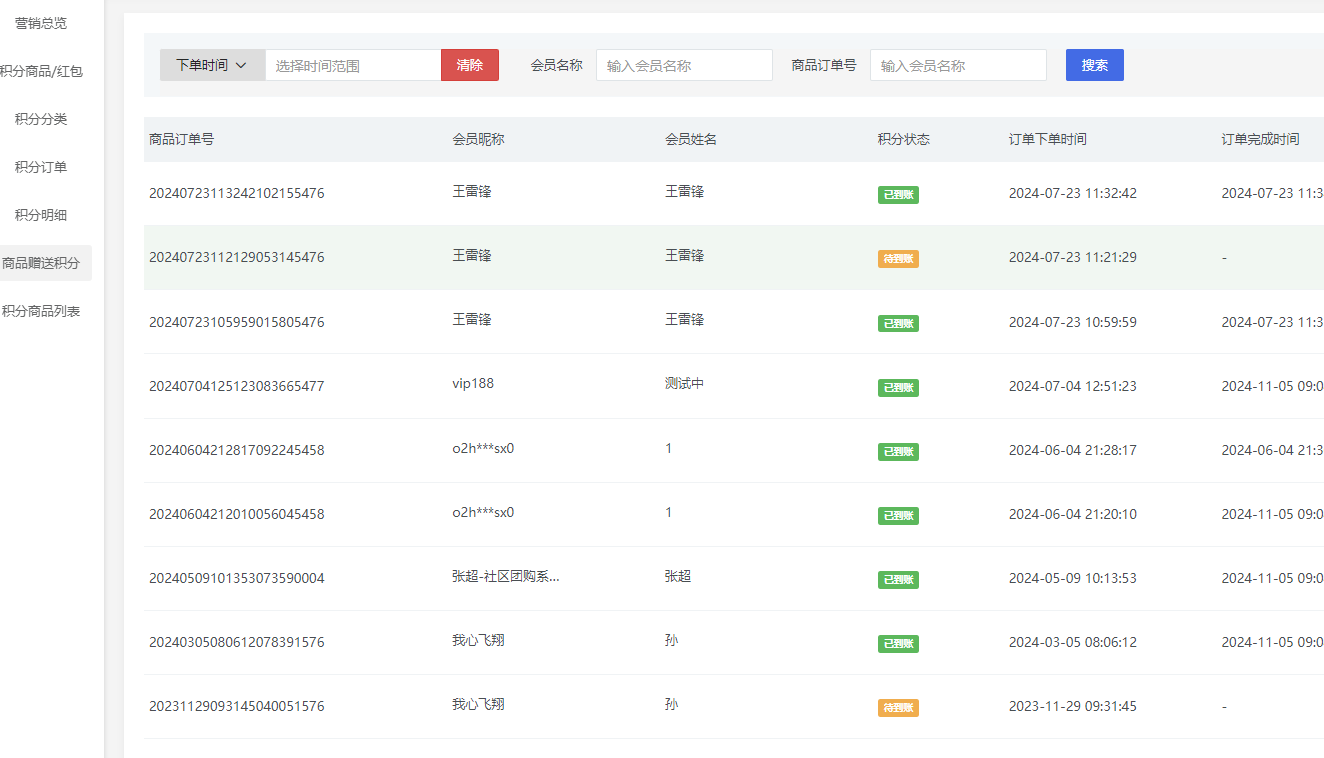This screenshot has width=1324, height=758.
Task: Open 营销总览 in sidebar
Action: [41, 23]
